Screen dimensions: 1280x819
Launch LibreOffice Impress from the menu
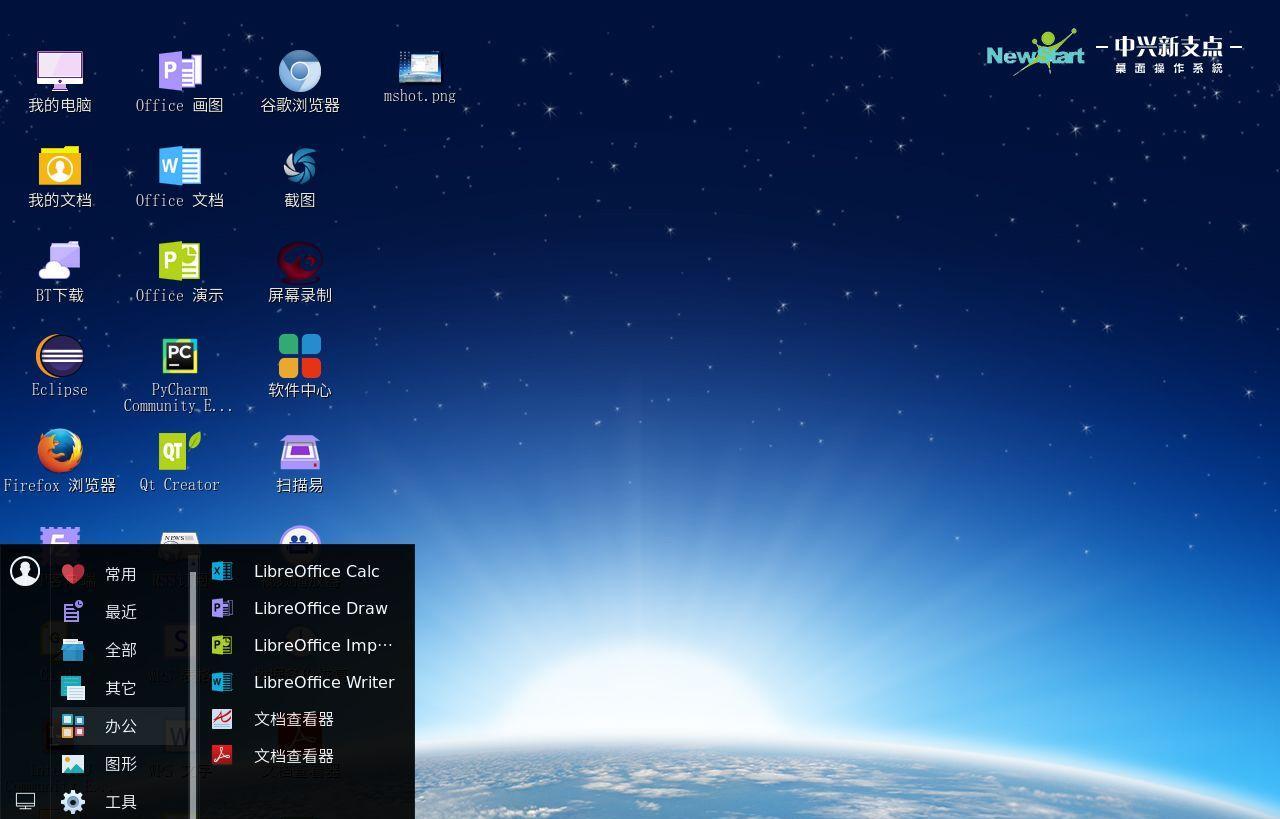[x=305, y=645]
